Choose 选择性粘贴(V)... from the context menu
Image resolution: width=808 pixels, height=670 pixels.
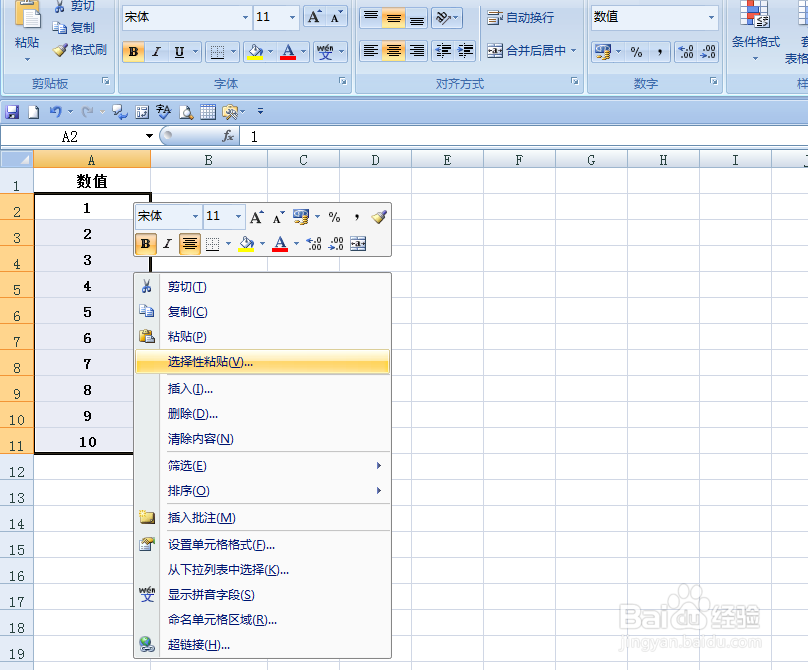point(262,362)
